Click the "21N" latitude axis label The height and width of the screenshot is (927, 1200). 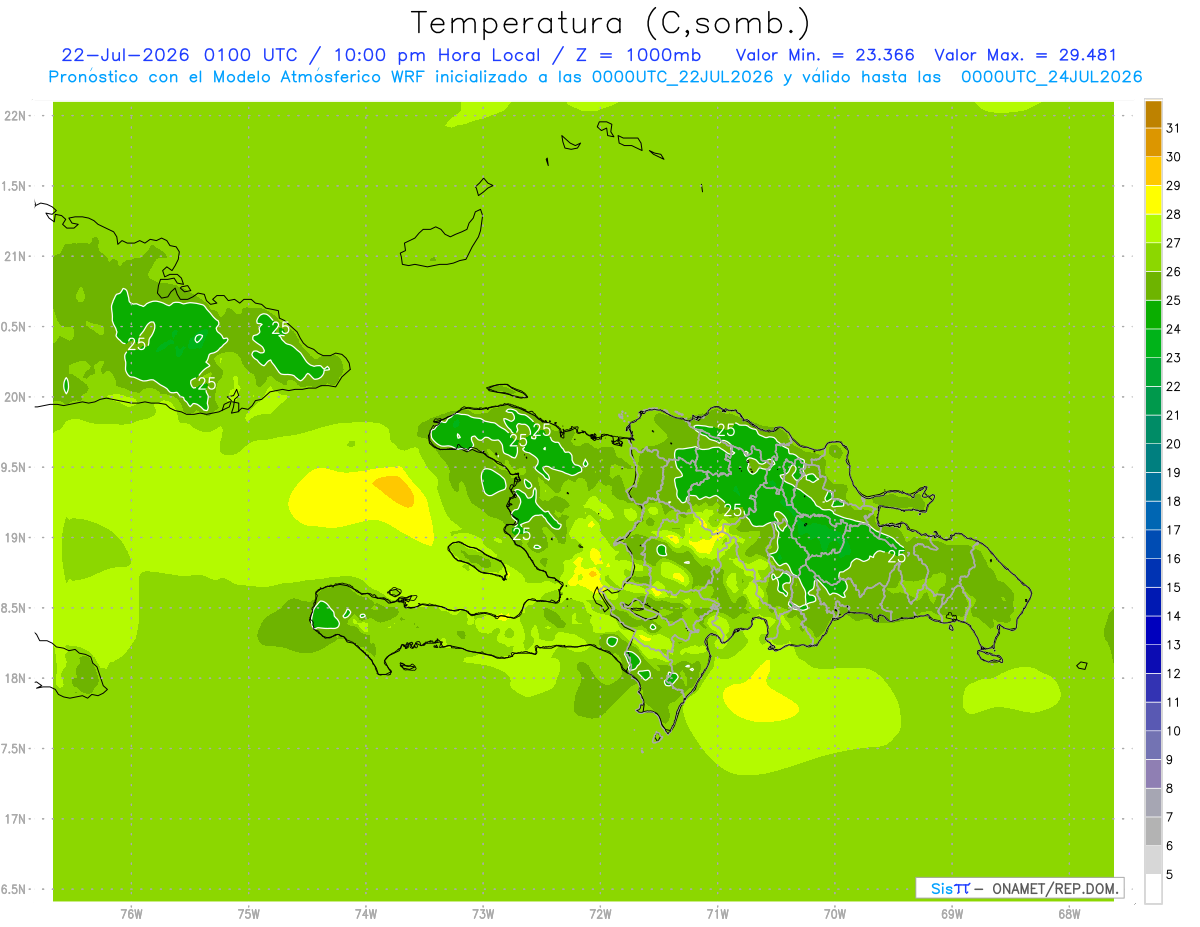tap(14, 256)
